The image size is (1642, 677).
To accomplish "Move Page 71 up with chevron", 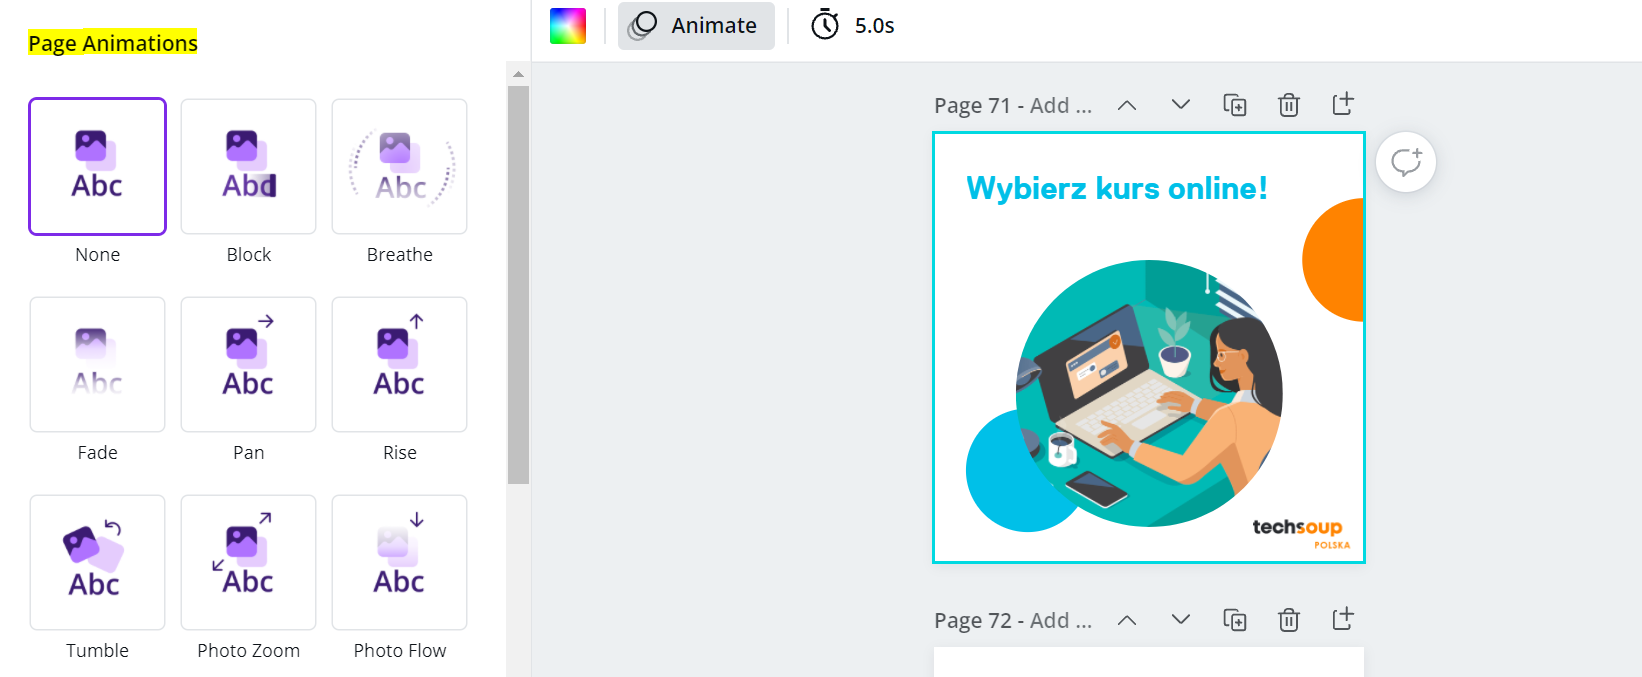I will (x=1127, y=105).
